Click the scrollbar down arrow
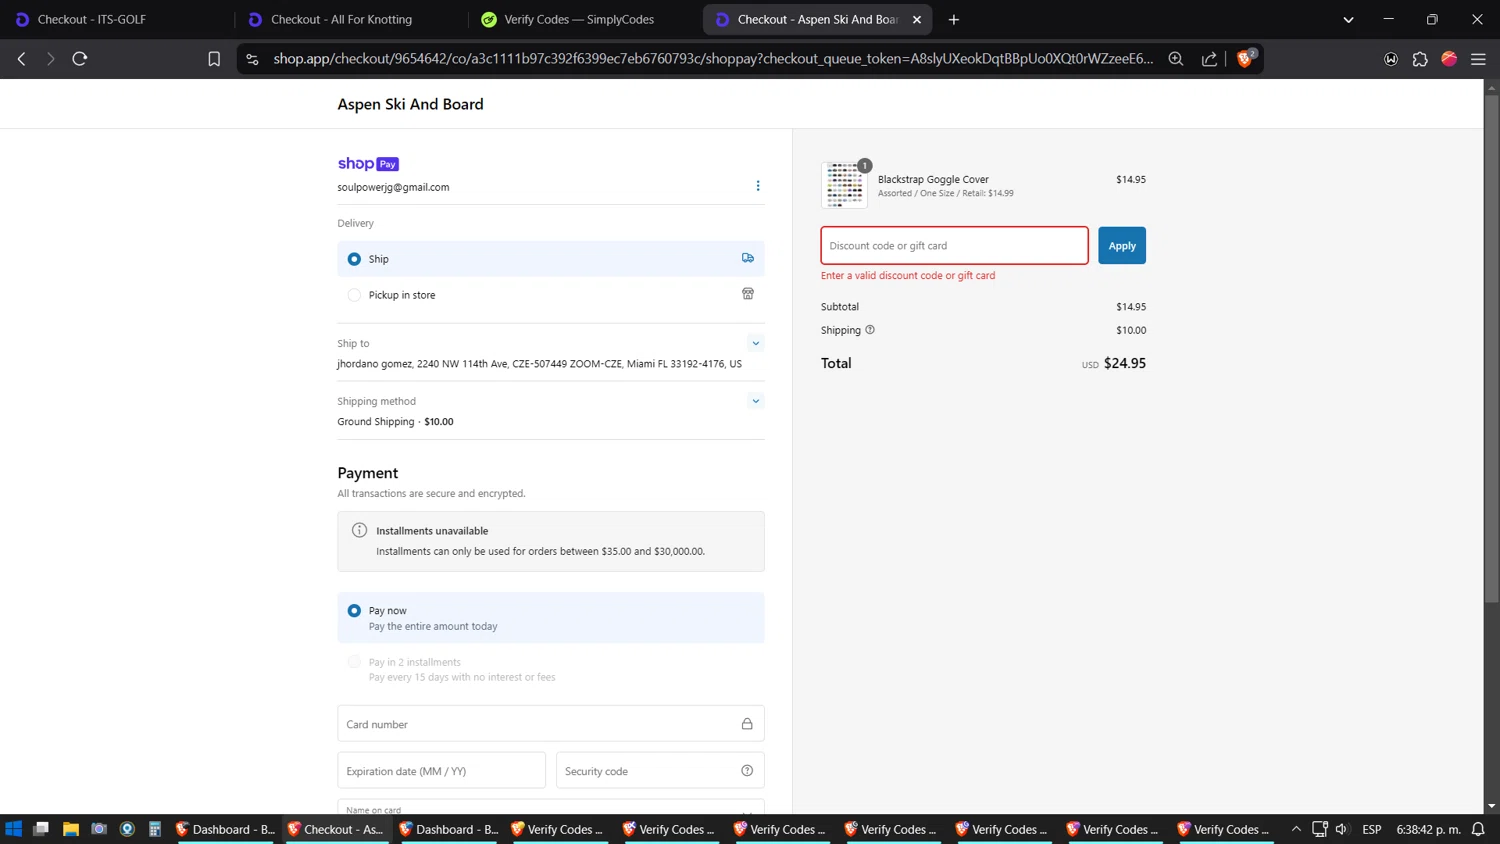 pos(1491,806)
